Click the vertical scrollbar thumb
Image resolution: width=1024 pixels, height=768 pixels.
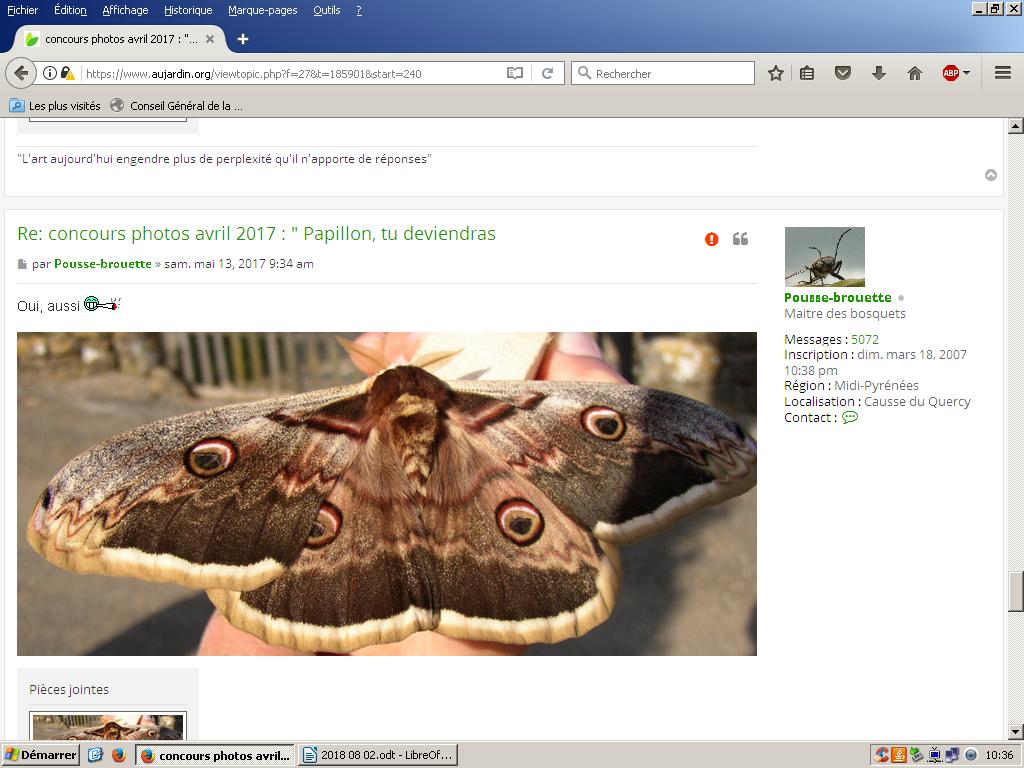[1015, 590]
